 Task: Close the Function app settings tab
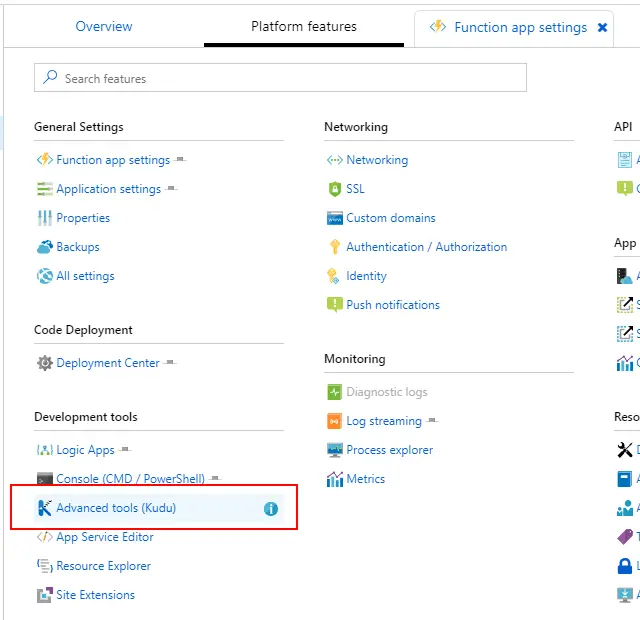point(602,28)
